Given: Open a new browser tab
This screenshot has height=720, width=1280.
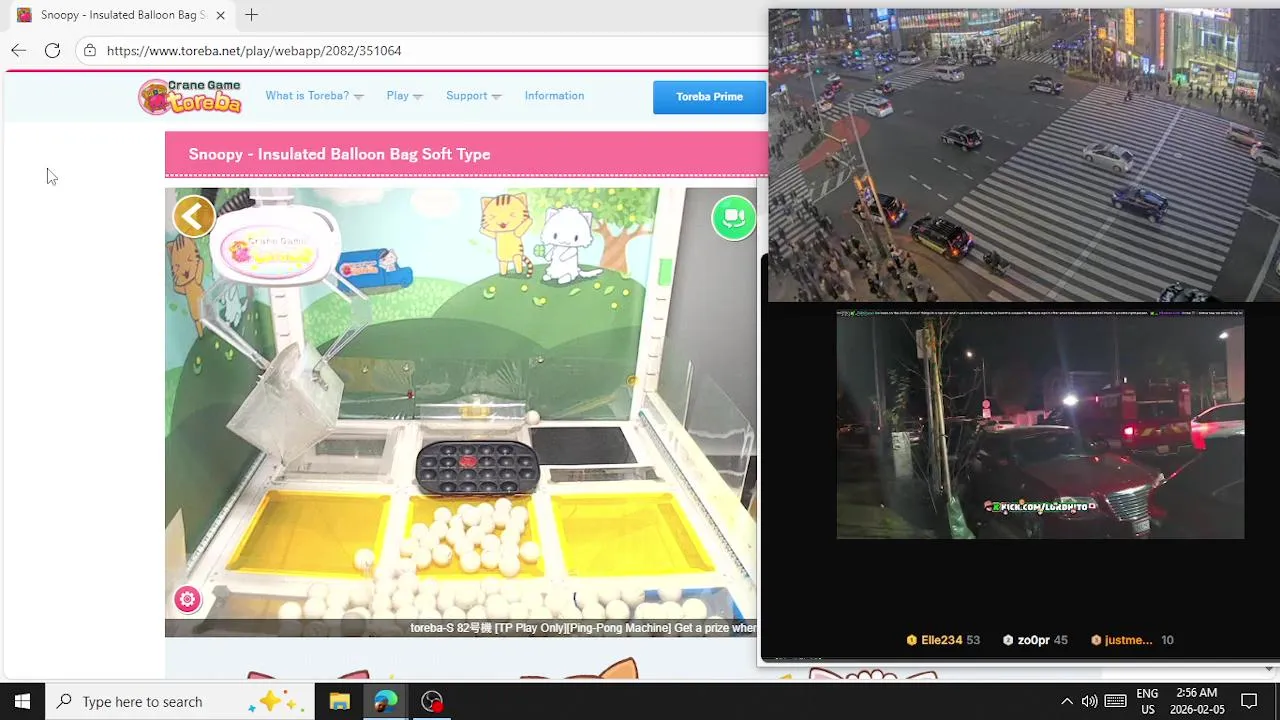Looking at the screenshot, I should coord(251,15).
